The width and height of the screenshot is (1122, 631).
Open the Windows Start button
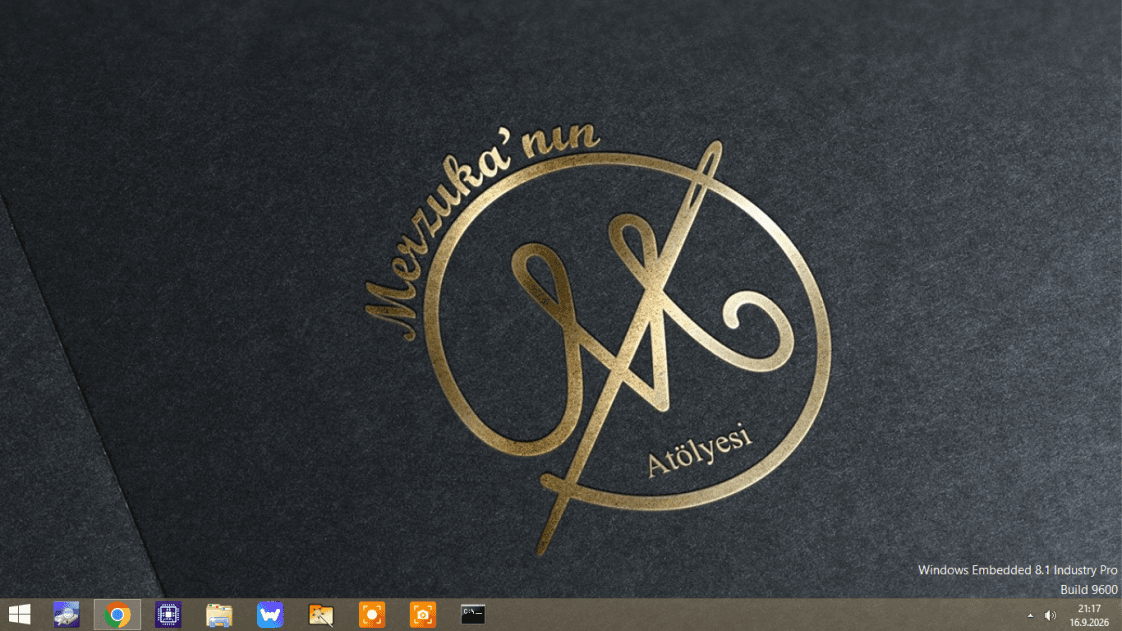click(x=19, y=615)
